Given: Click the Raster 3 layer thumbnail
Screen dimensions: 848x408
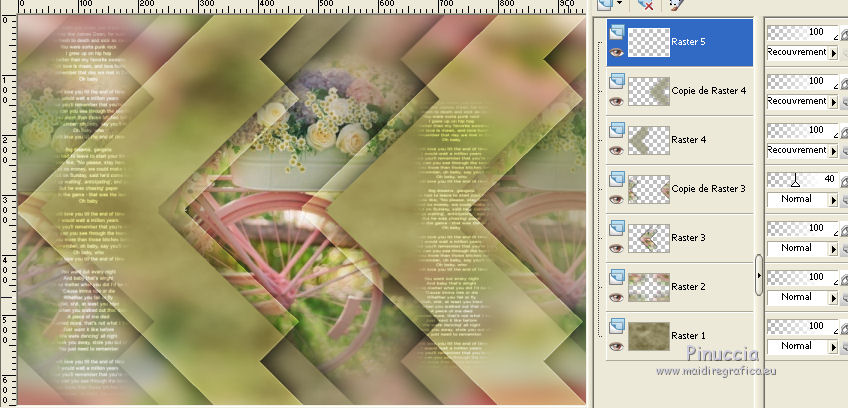Looking at the screenshot, I should (649, 238).
